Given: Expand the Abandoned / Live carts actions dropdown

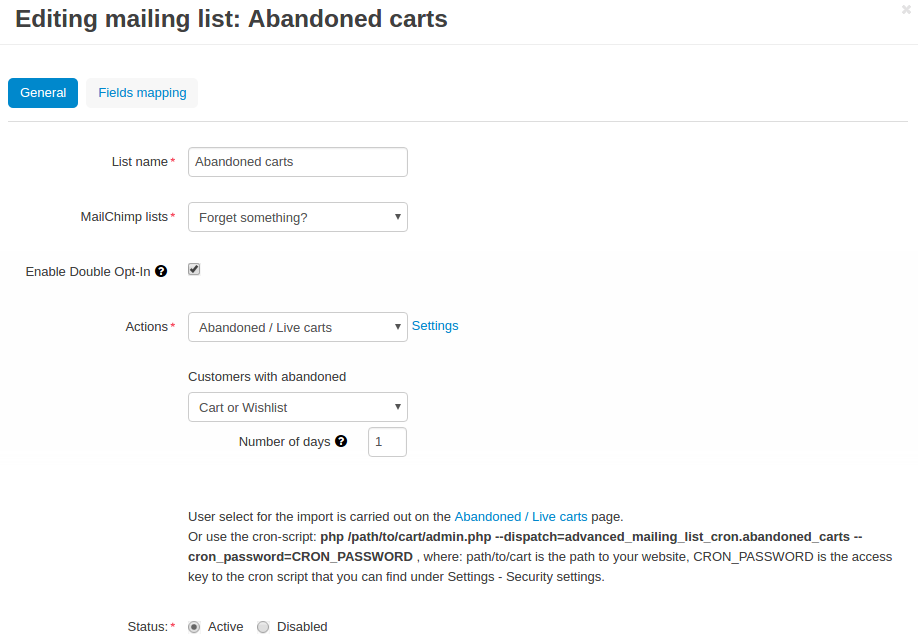Looking at the screenshot, I should pyautogui.click(x=297, y=327).
